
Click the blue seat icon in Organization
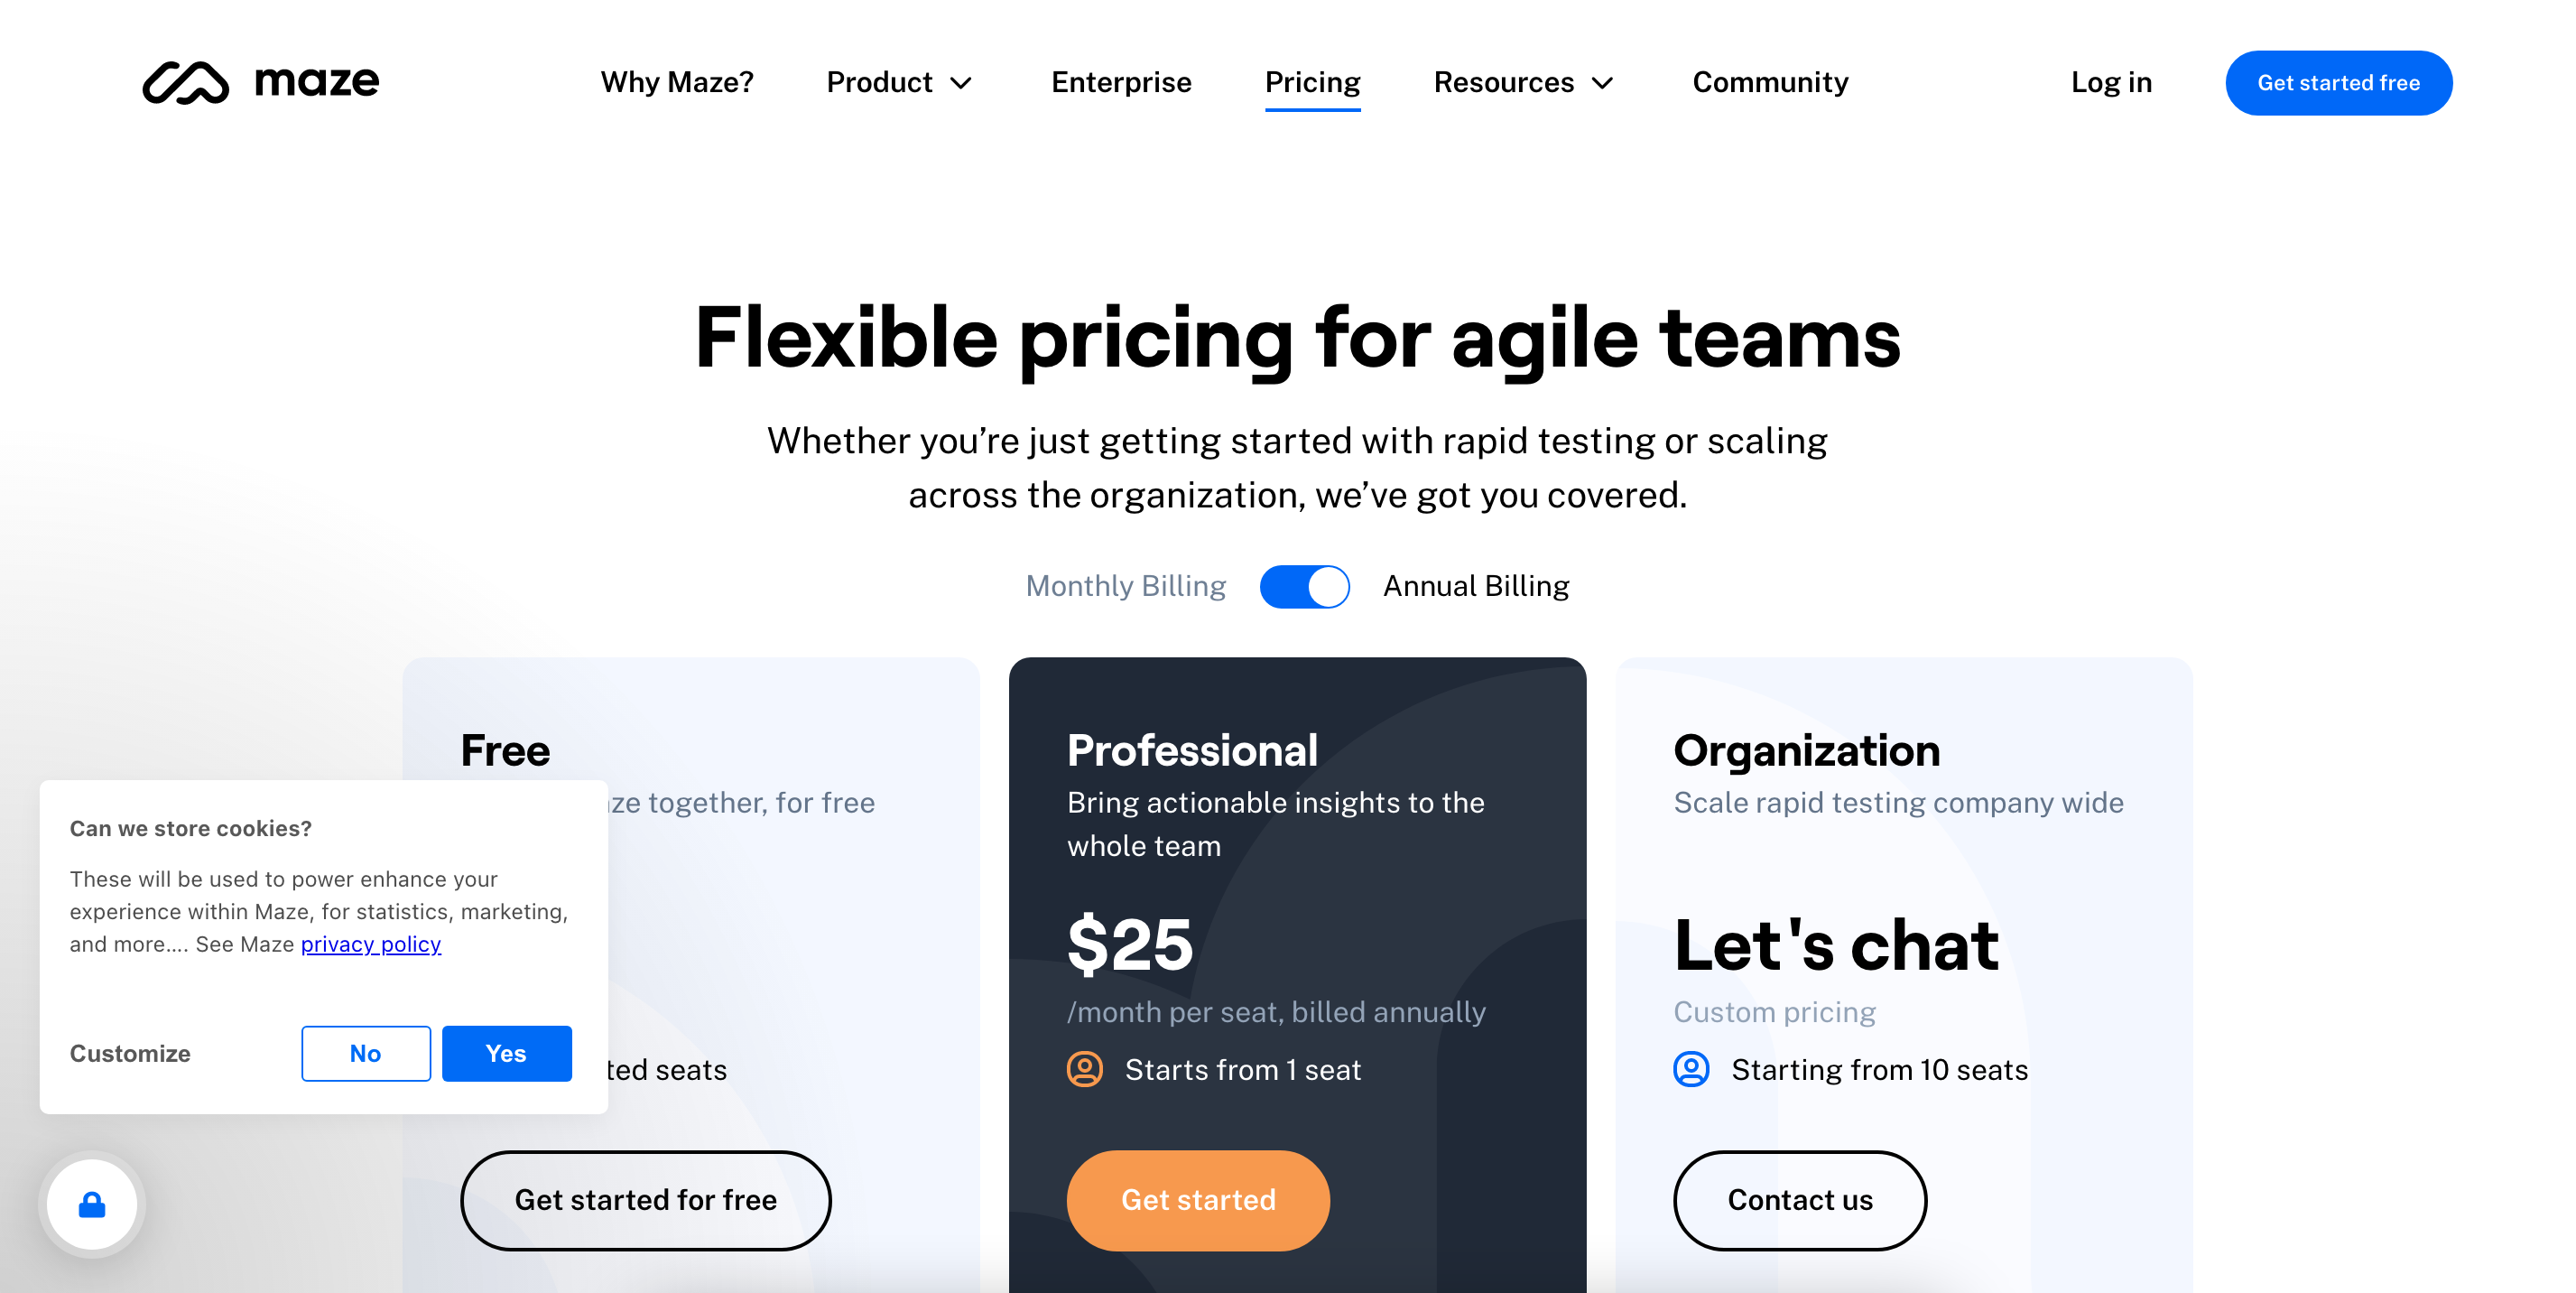tap(1691, 1069)
